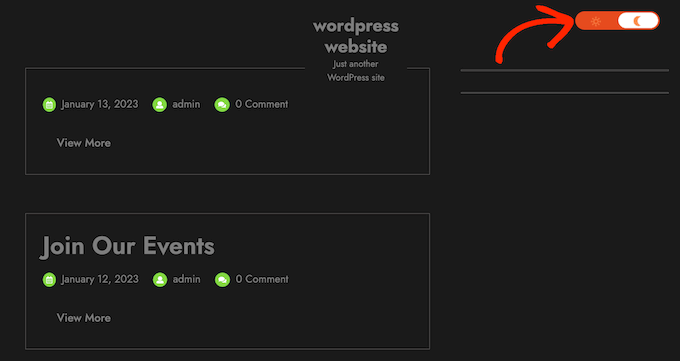Open admin author link in Join Our Events post
Viewport: 680px width, 361px height.
point(187,279)
